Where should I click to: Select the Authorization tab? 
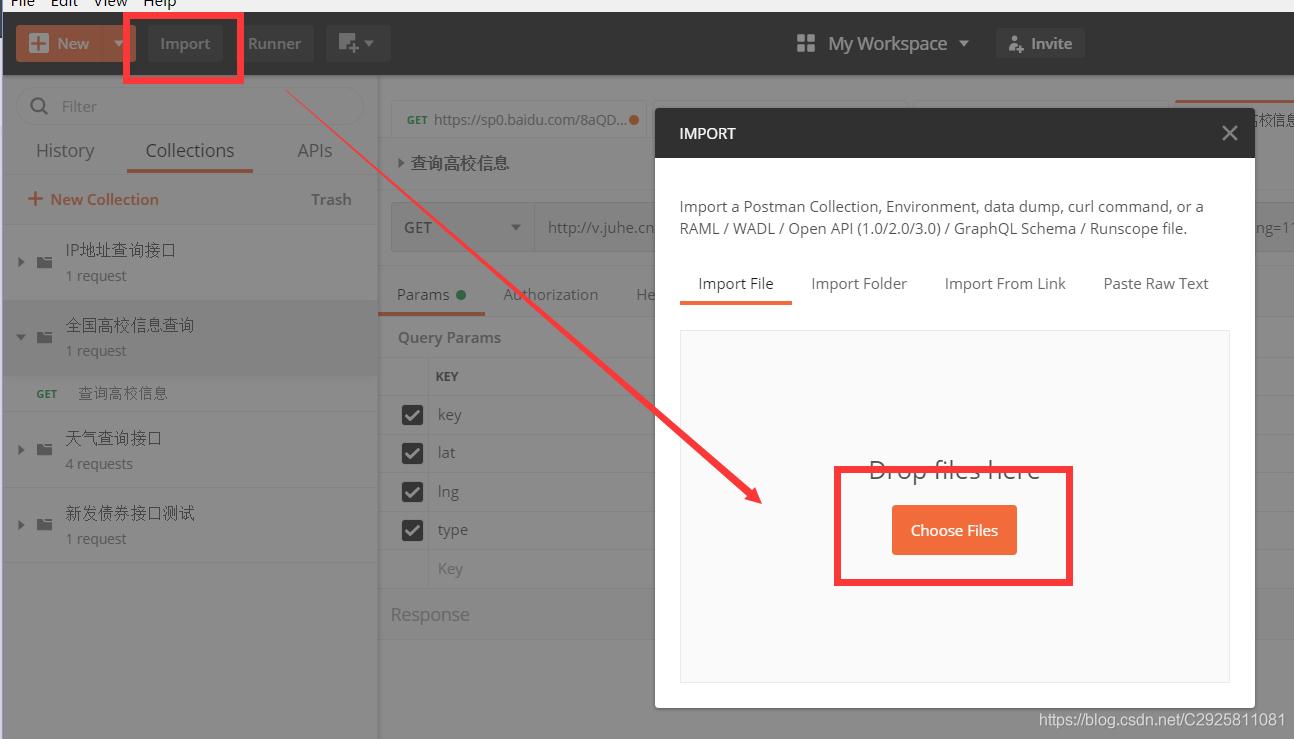coord(551,294)
